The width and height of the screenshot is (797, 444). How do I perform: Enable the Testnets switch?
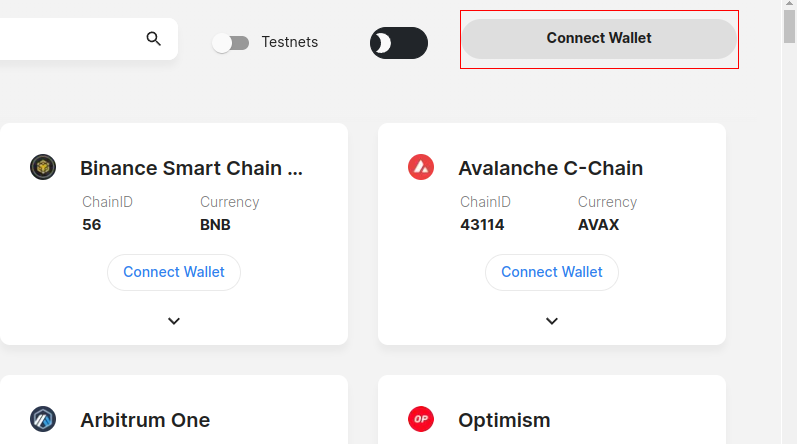pos(230,42)
